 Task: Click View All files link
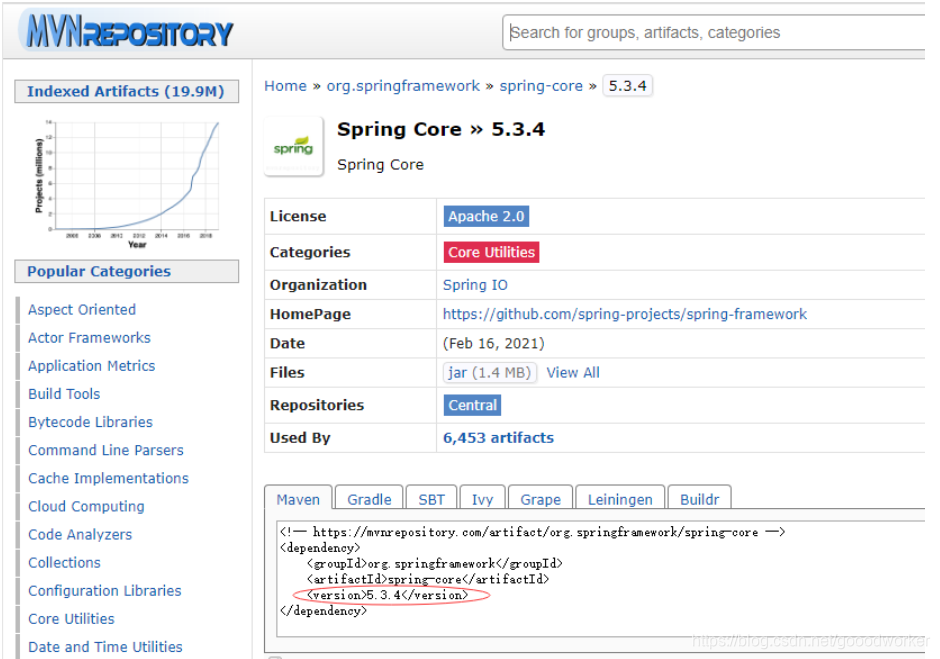[x=573, y=373]
